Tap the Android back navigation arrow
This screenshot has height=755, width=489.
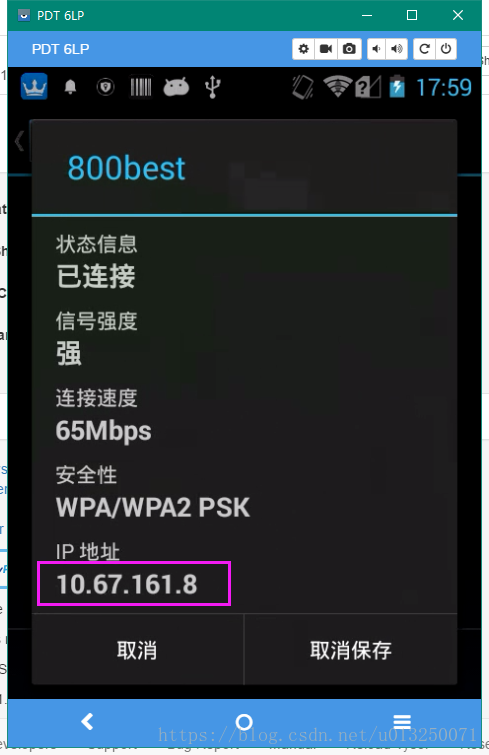(x=88, y=722)
